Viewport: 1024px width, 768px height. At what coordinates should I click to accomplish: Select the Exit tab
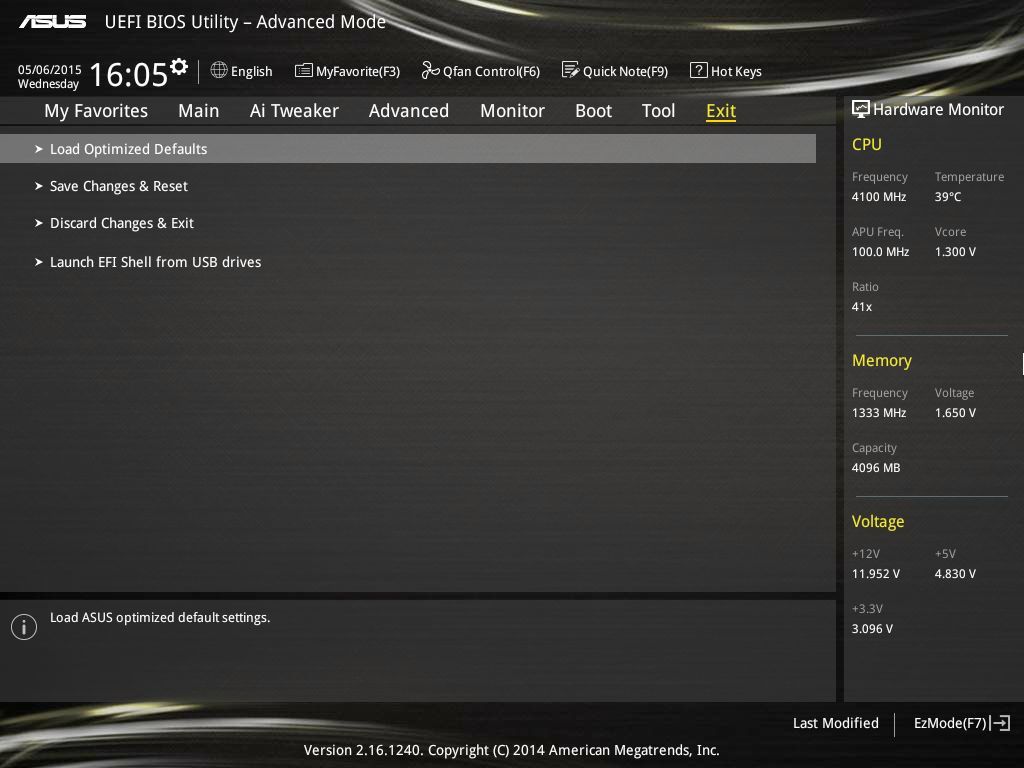click(721, 111)
